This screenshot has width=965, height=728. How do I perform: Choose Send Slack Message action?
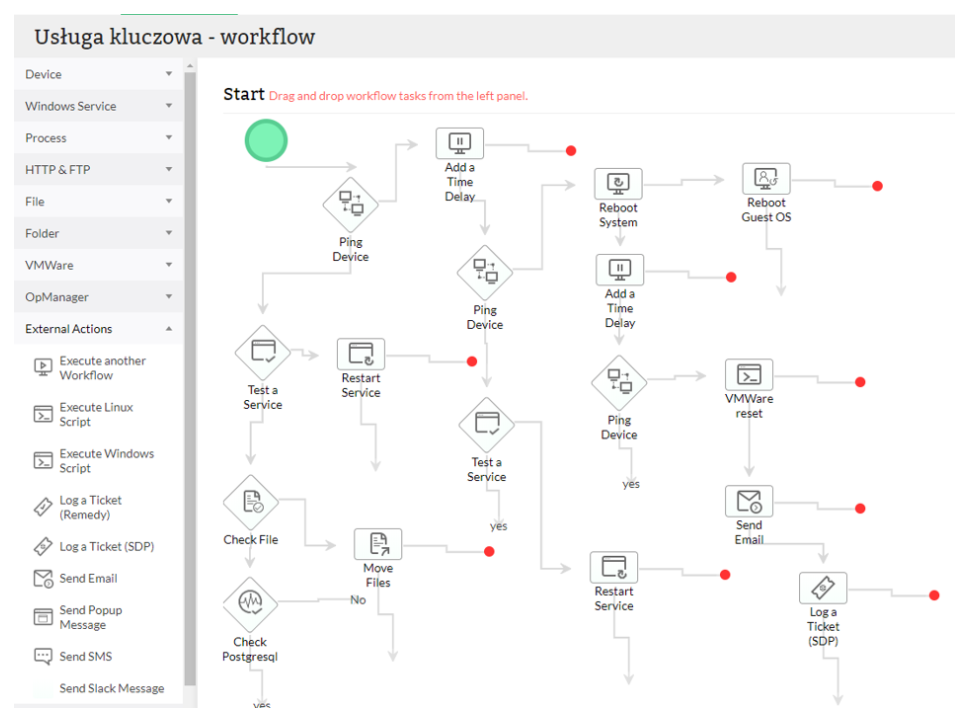click(111, 689)
